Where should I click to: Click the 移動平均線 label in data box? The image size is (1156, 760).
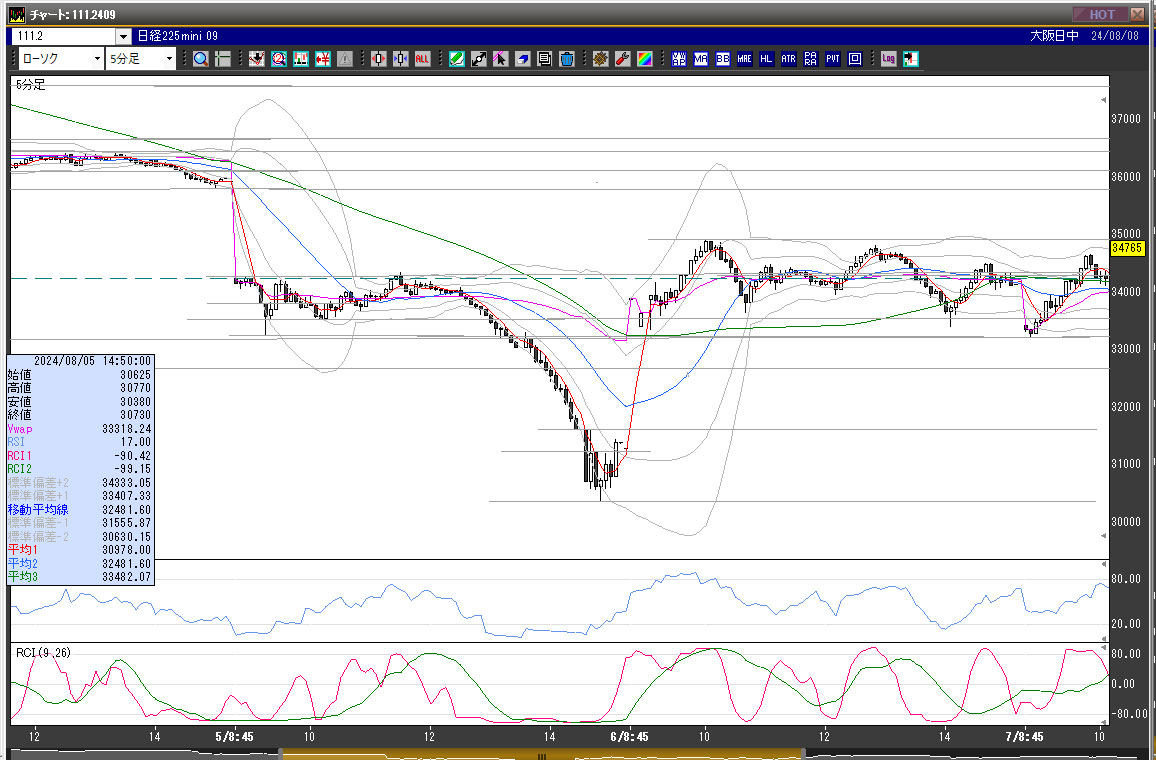tap(38, 509)
